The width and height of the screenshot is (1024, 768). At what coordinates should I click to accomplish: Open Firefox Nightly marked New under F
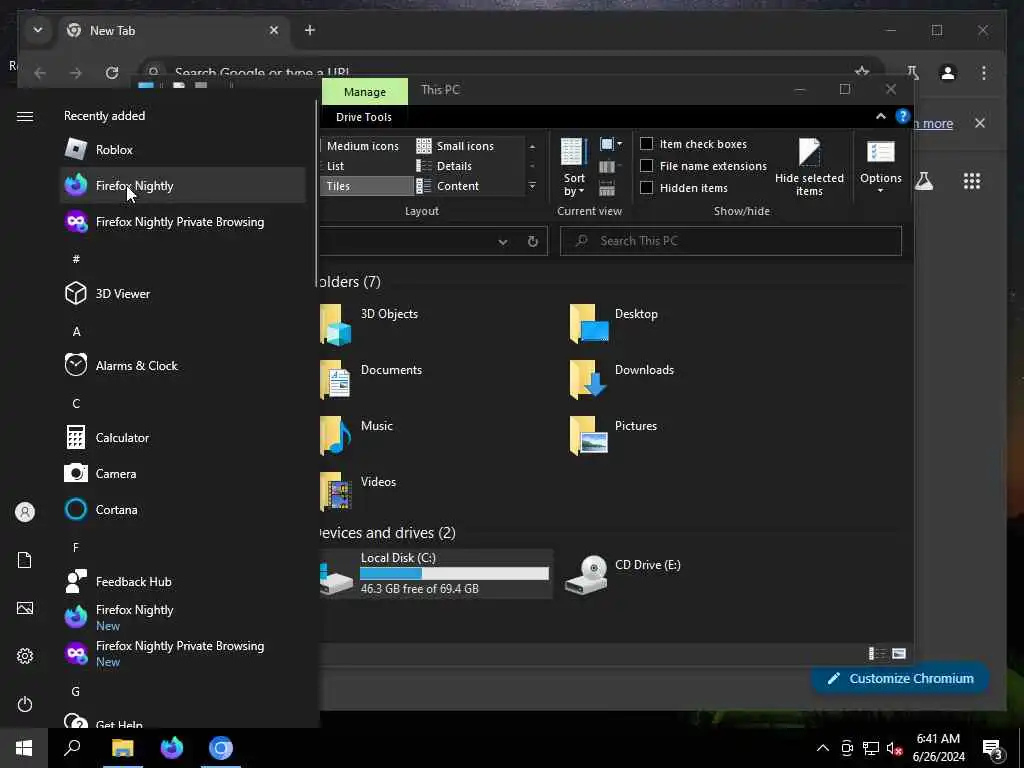183,617
